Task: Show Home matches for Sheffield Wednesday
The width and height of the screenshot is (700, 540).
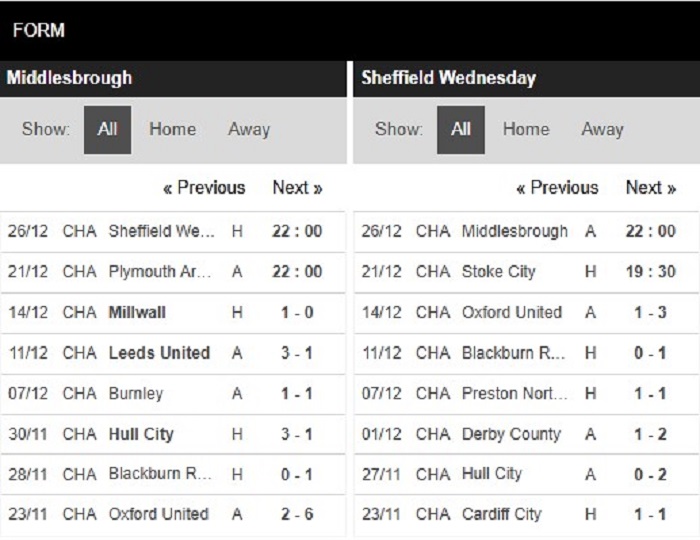Action: tap(526, 129)
